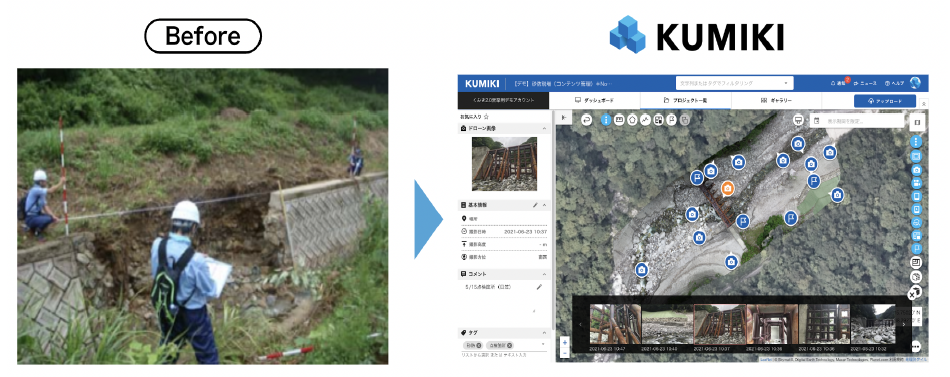Toggle the blue flag layer button on right
This screenshot has width=950, height=377.
[916, 249]
